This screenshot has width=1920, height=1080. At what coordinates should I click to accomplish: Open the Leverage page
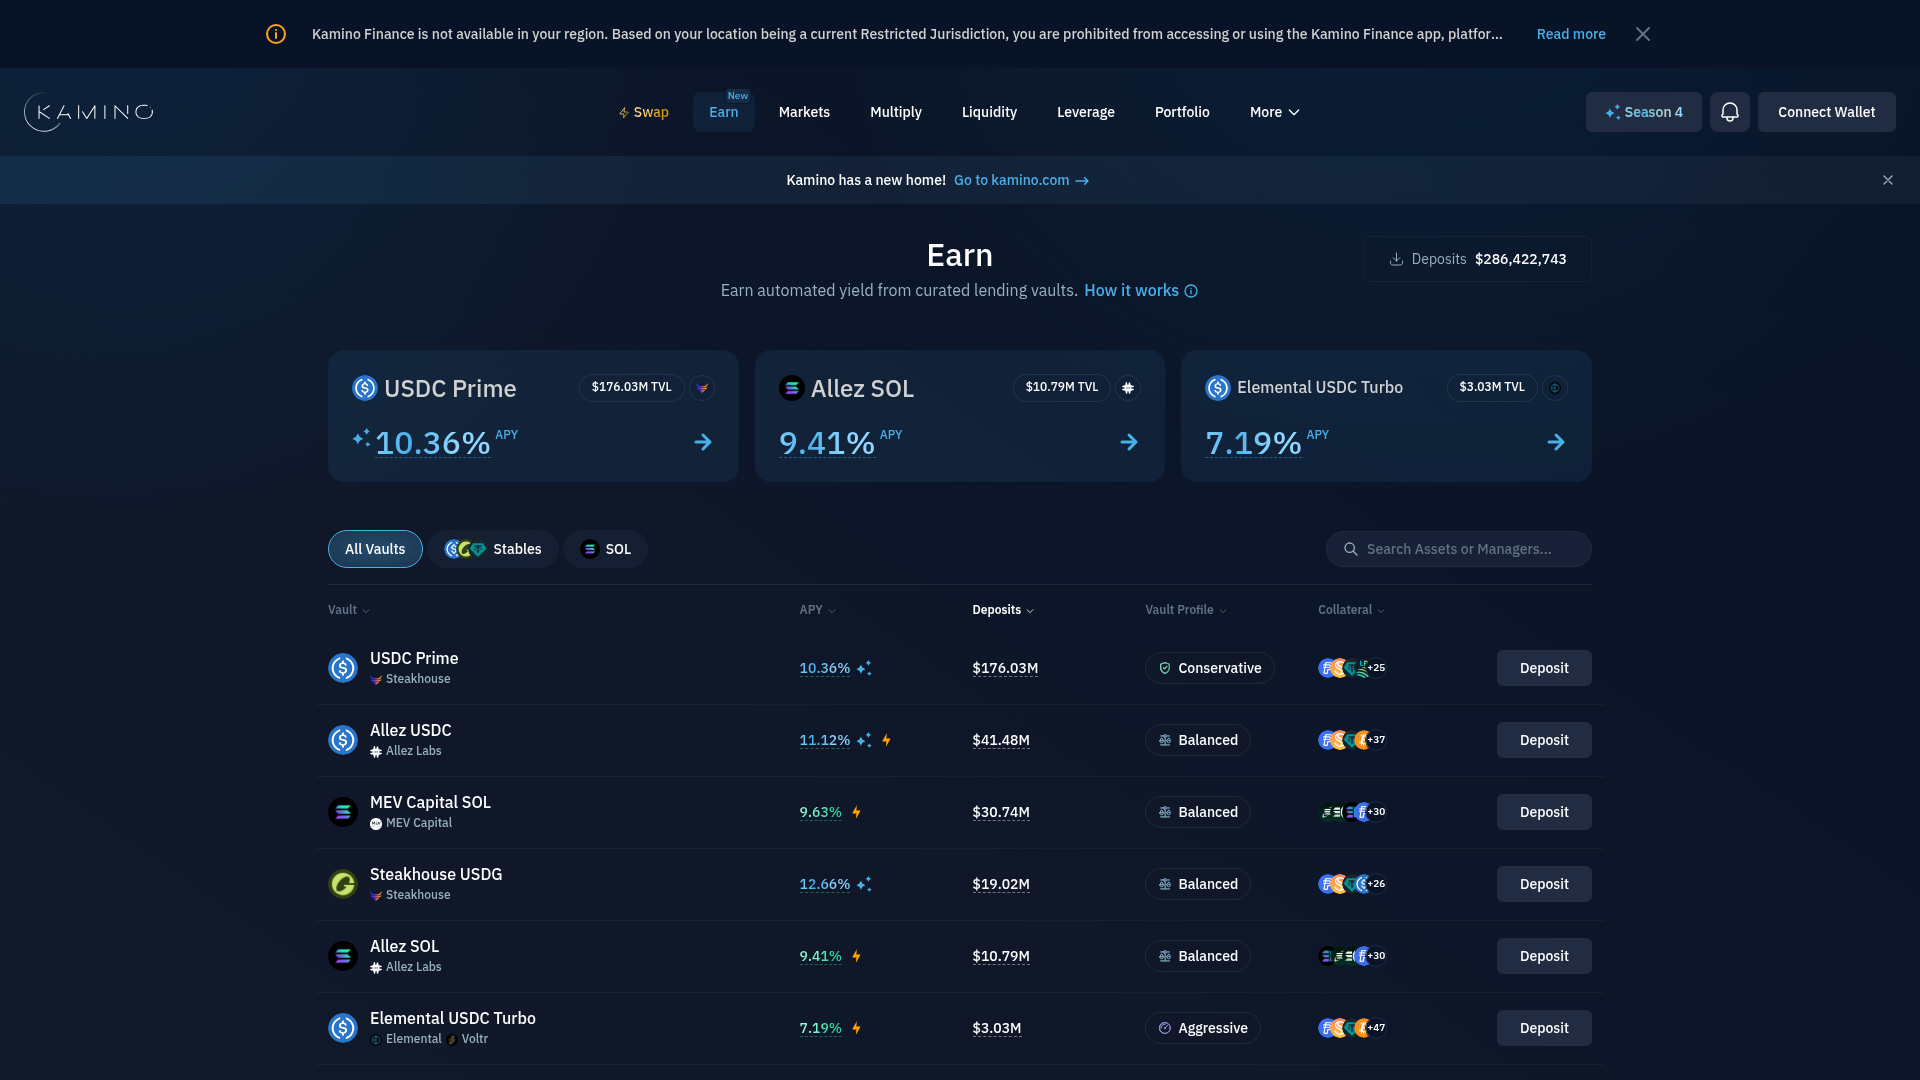1086,112
